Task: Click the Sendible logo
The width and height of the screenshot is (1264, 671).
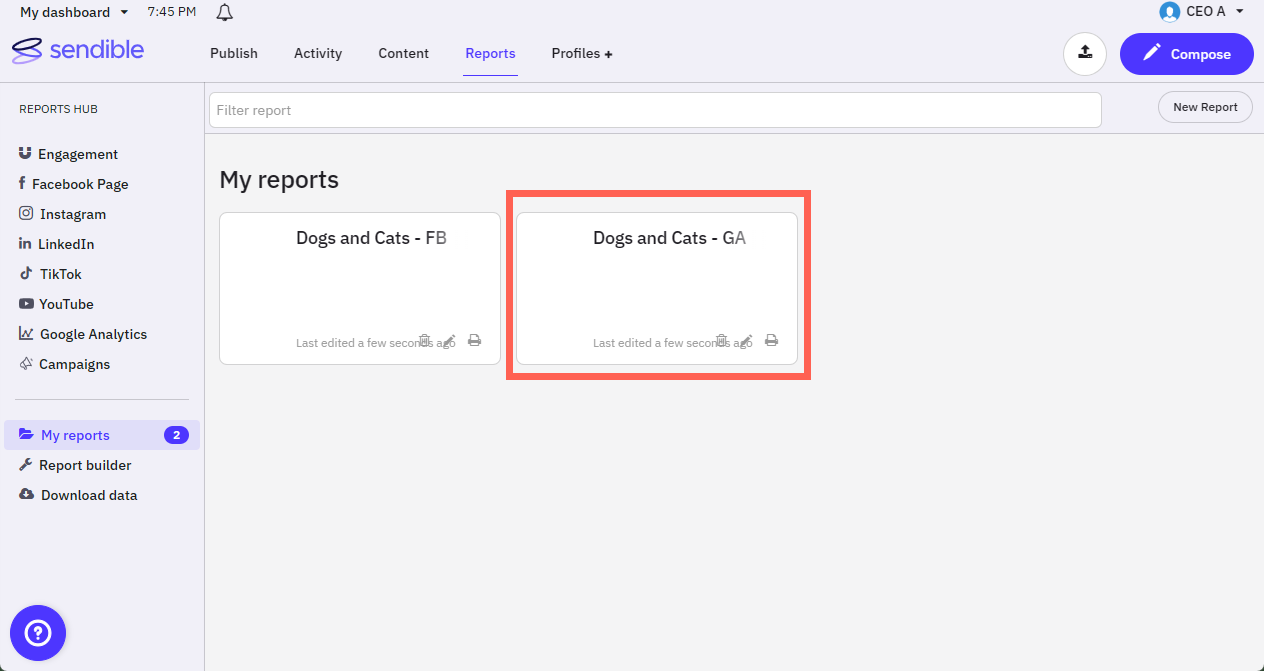Action: tap(78, 50)
